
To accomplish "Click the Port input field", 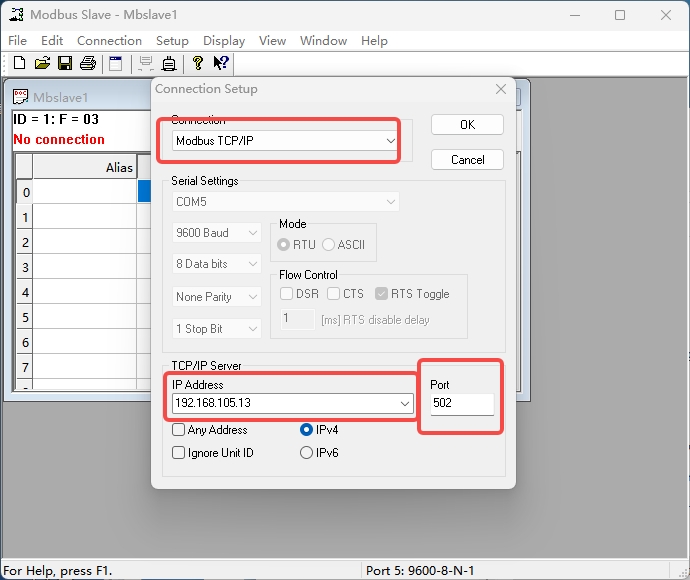I will click(461, 404).
